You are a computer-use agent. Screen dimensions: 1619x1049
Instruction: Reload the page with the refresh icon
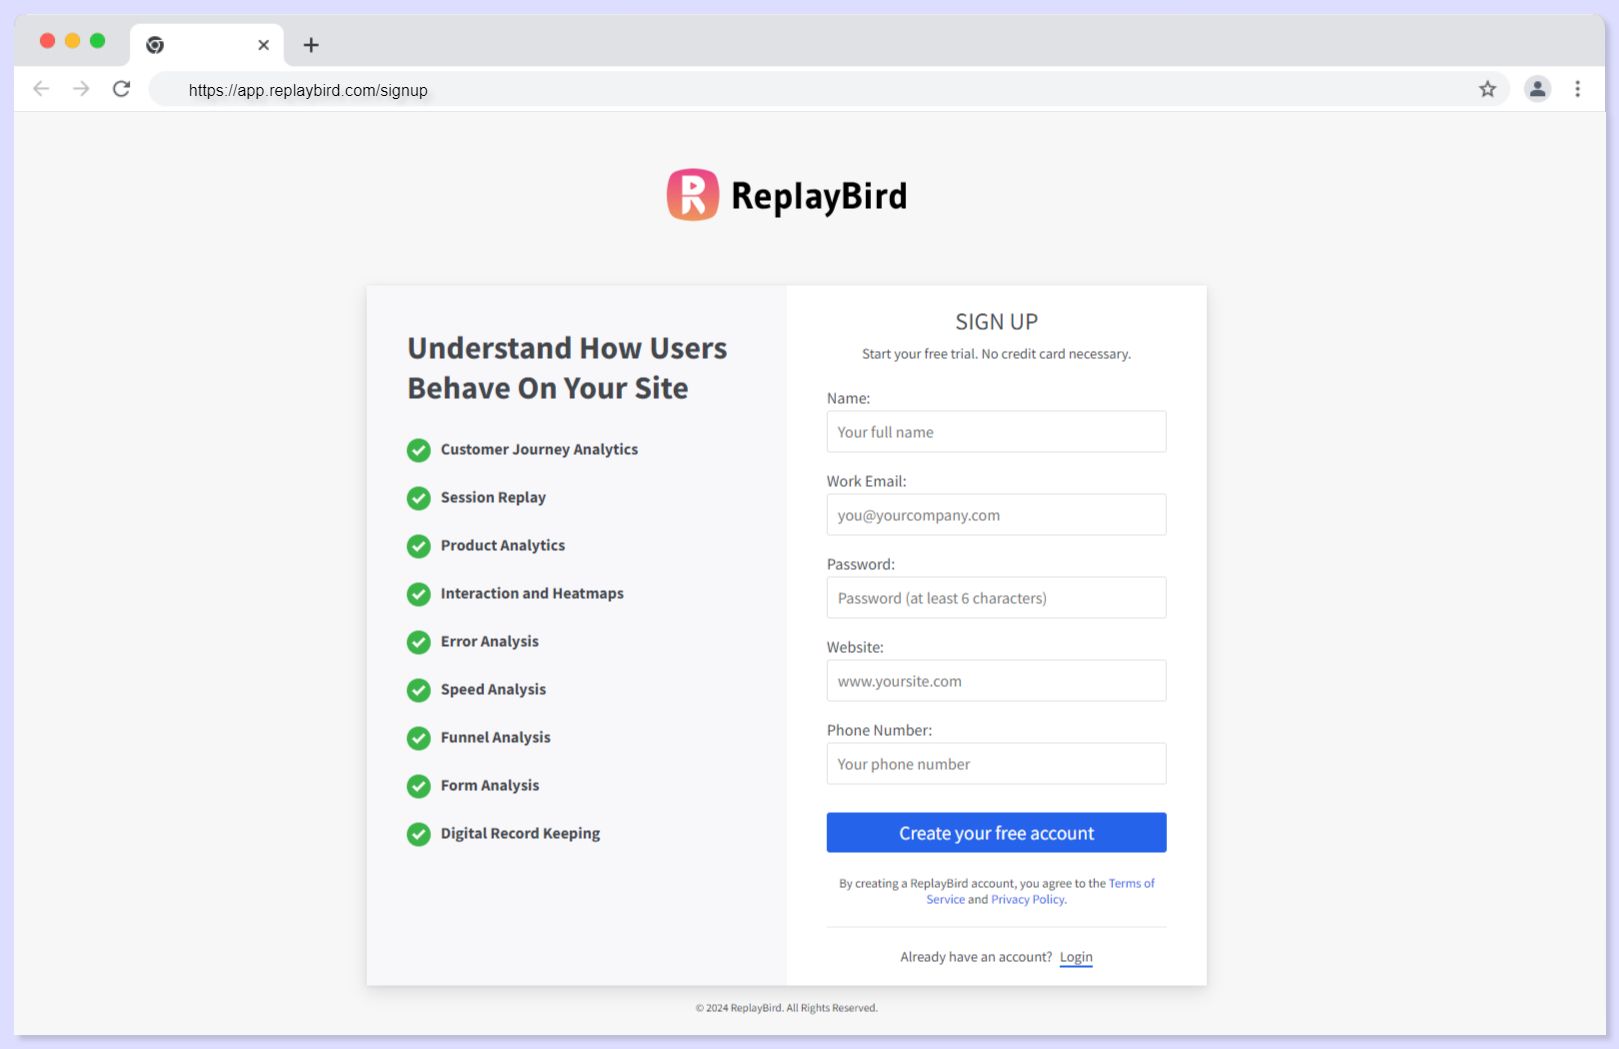121,89
